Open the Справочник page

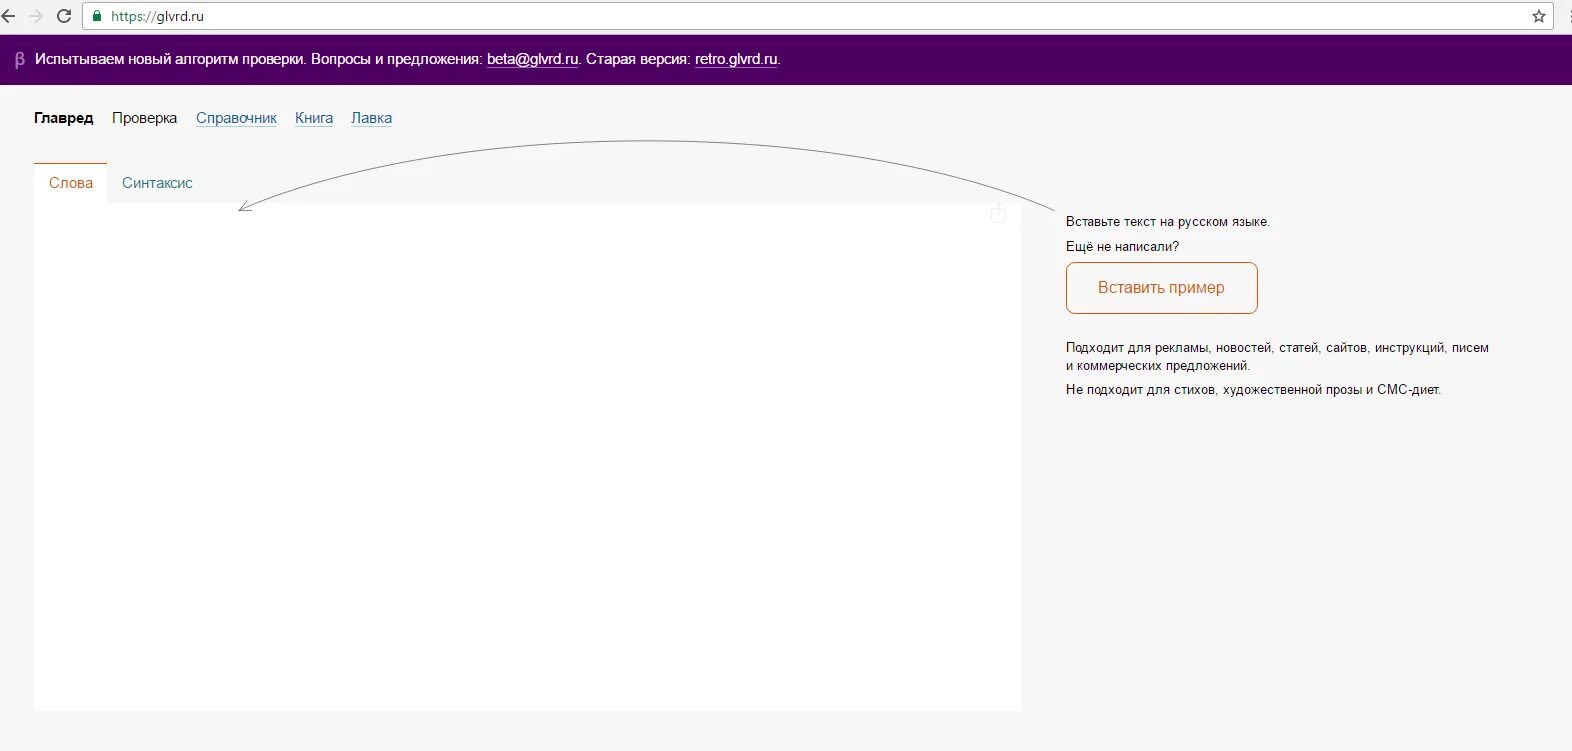pos(236,118)
